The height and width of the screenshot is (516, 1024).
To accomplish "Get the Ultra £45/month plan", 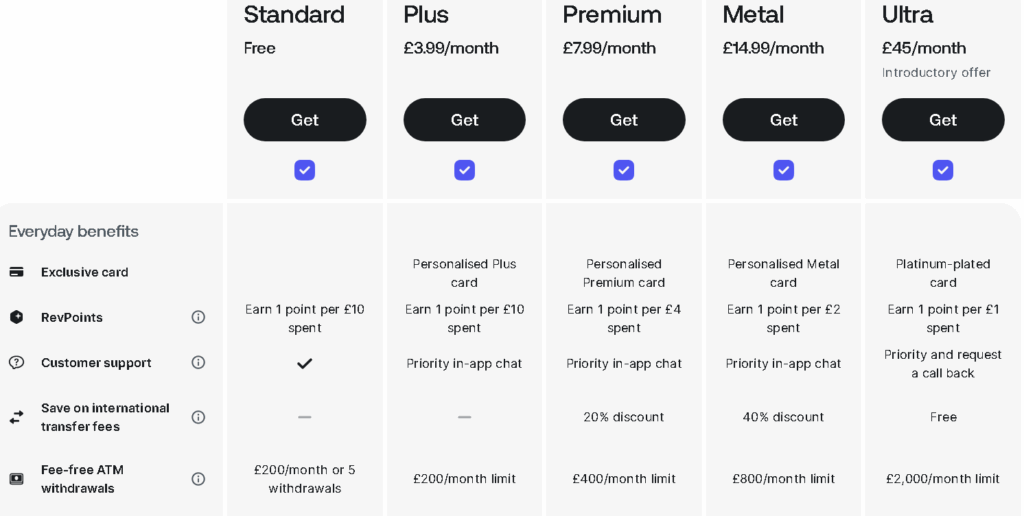I will pos(943,120).
